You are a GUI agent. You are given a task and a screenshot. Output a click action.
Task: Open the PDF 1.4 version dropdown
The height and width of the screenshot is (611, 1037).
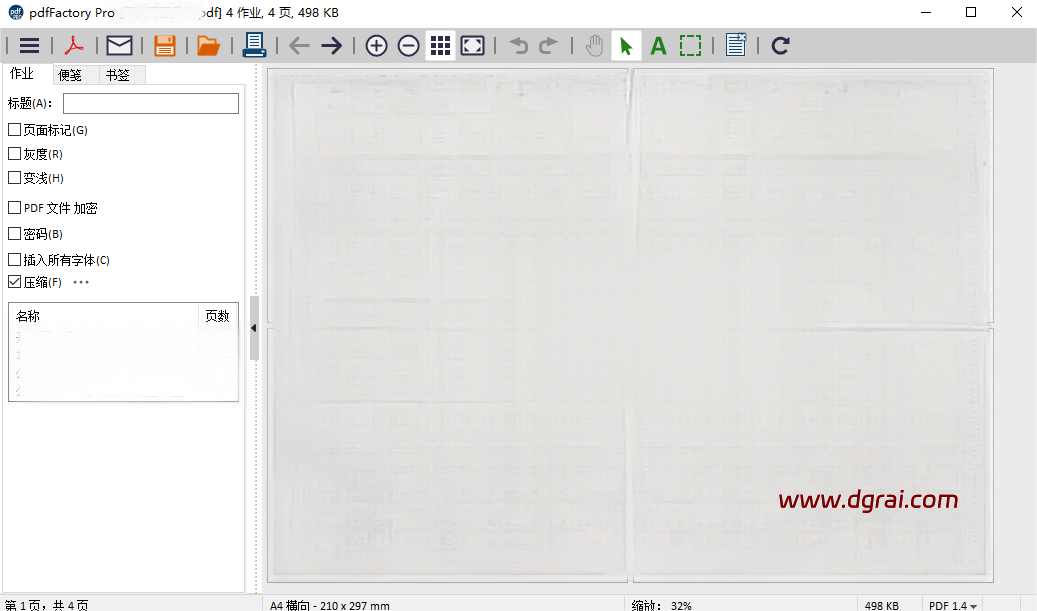pyautogui.click(x=953, y=605)
